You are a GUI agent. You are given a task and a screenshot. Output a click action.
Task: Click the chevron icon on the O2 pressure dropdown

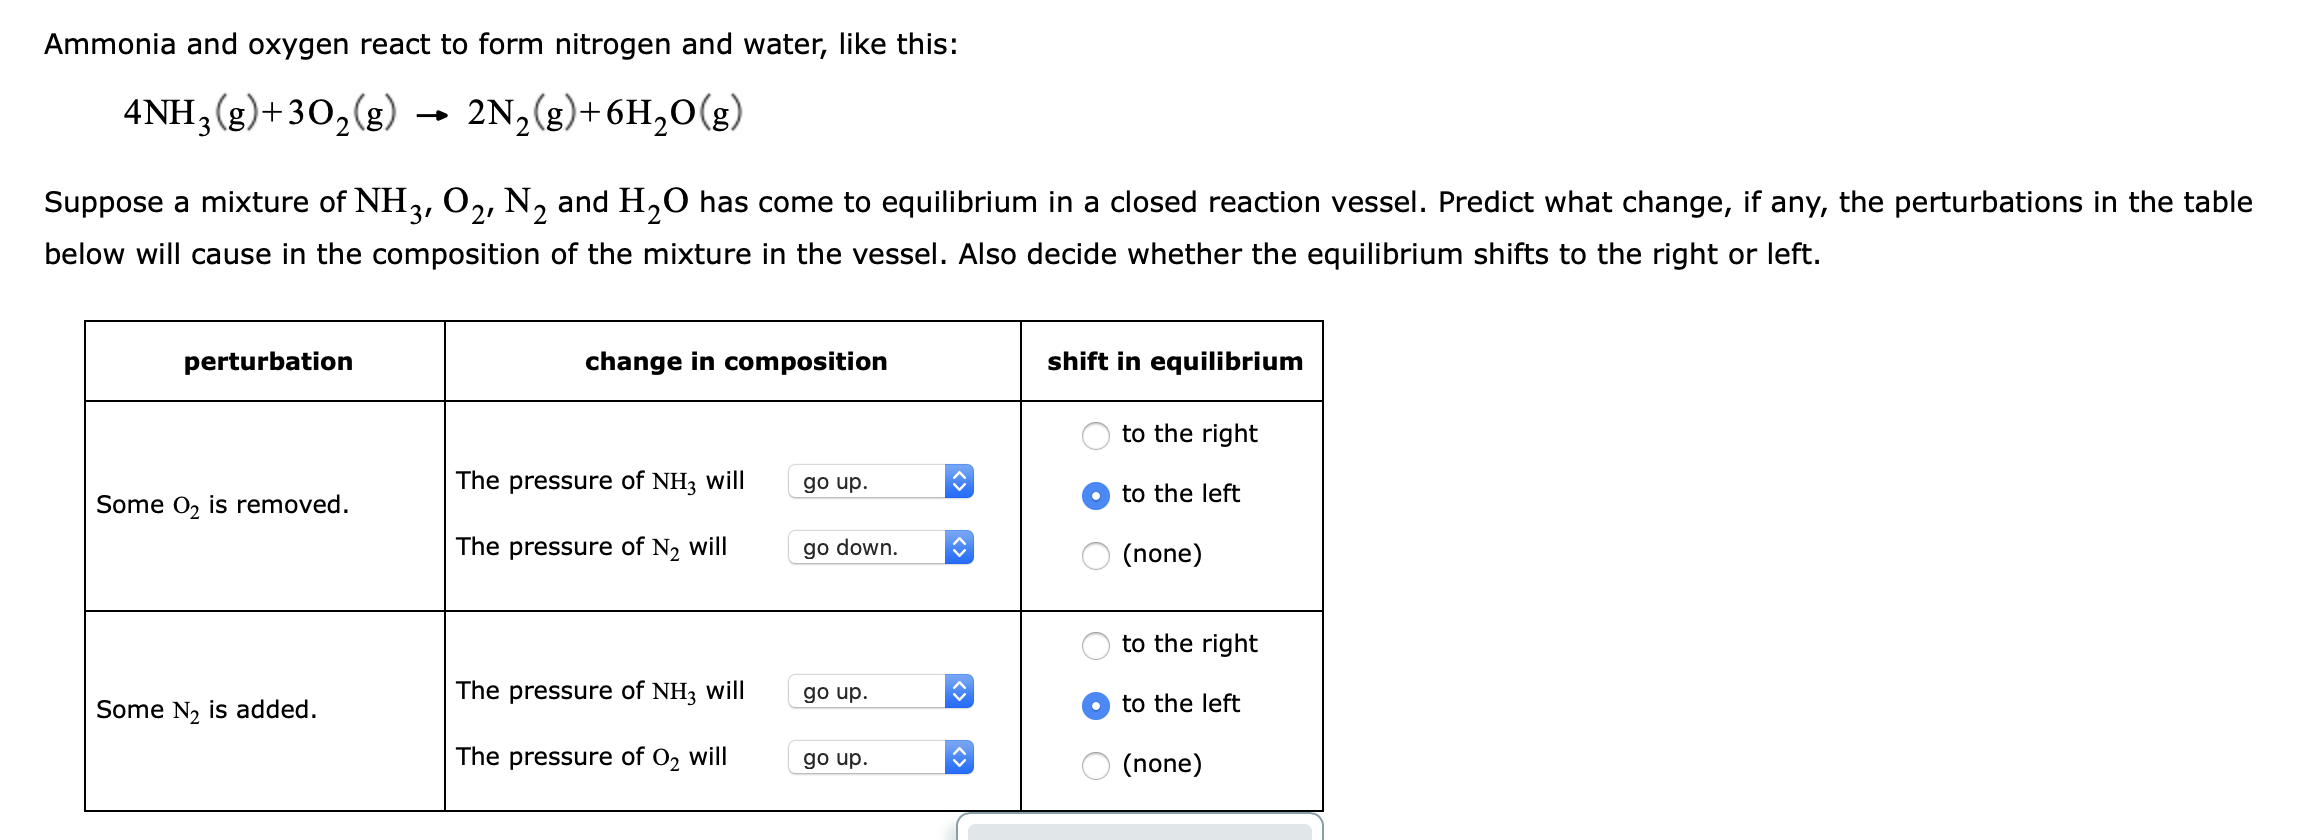[958, 757]
